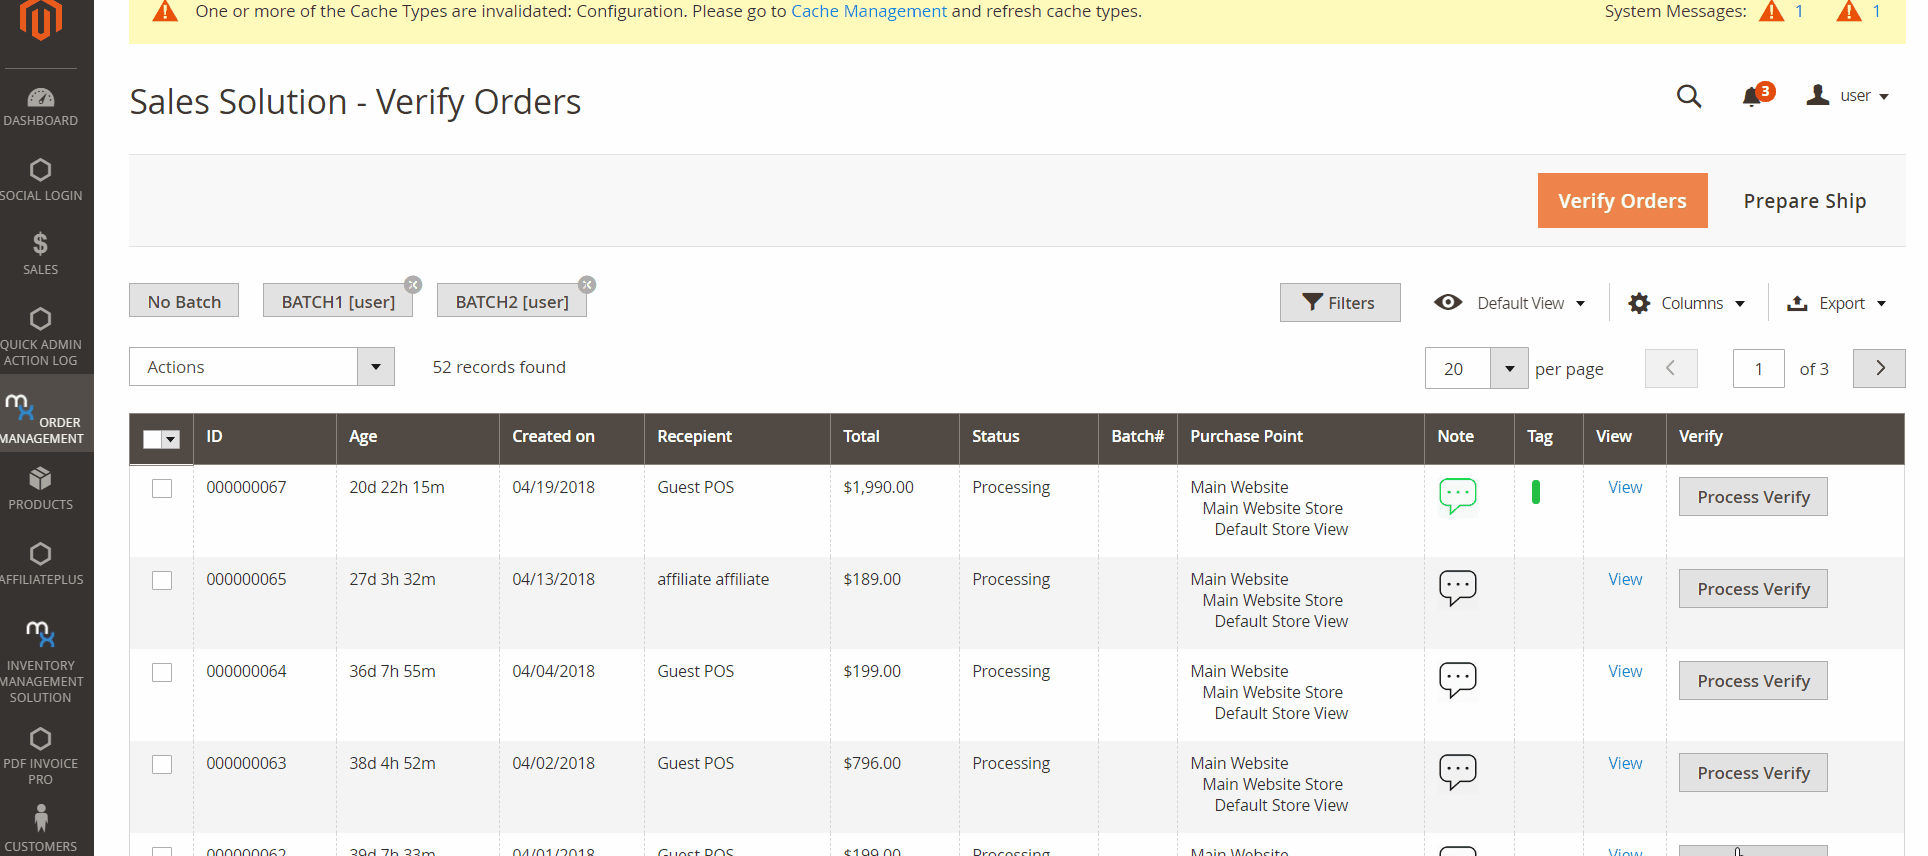Open the Filters panel
This screenshot has width=1928, height=856.
tap(1340, 303)
